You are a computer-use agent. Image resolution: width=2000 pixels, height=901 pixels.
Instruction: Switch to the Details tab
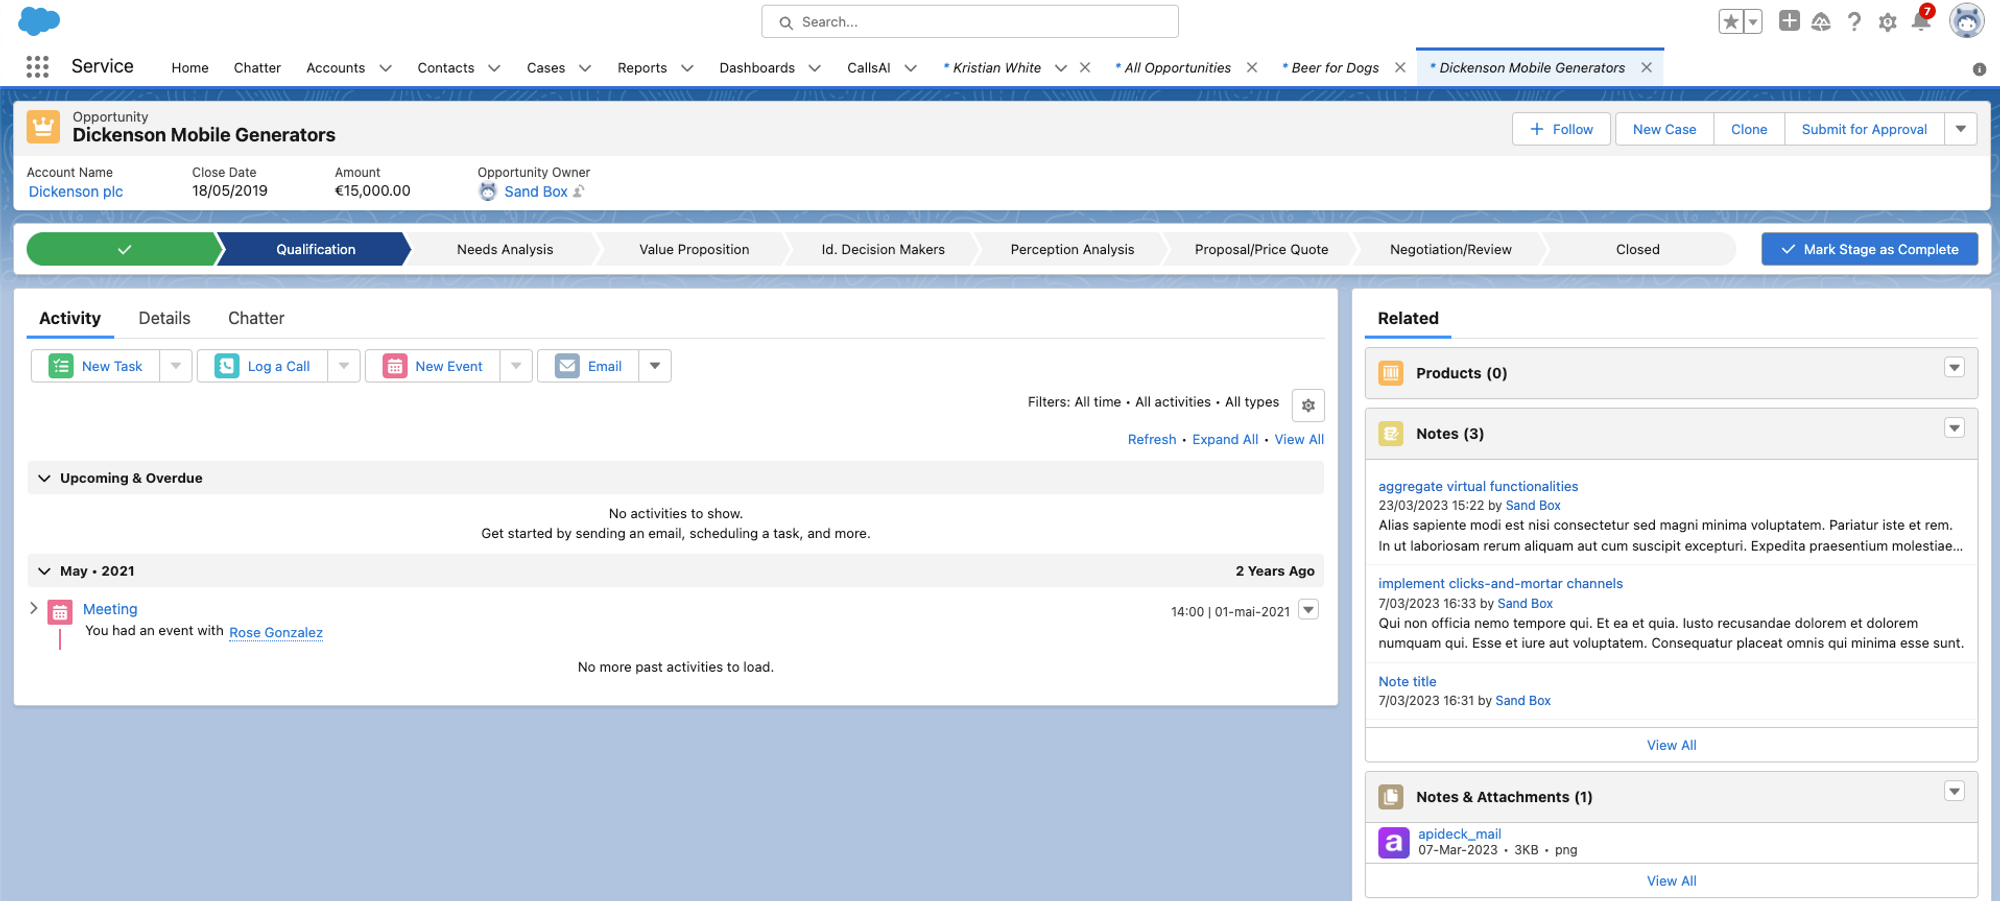click(x=164, y=318)
